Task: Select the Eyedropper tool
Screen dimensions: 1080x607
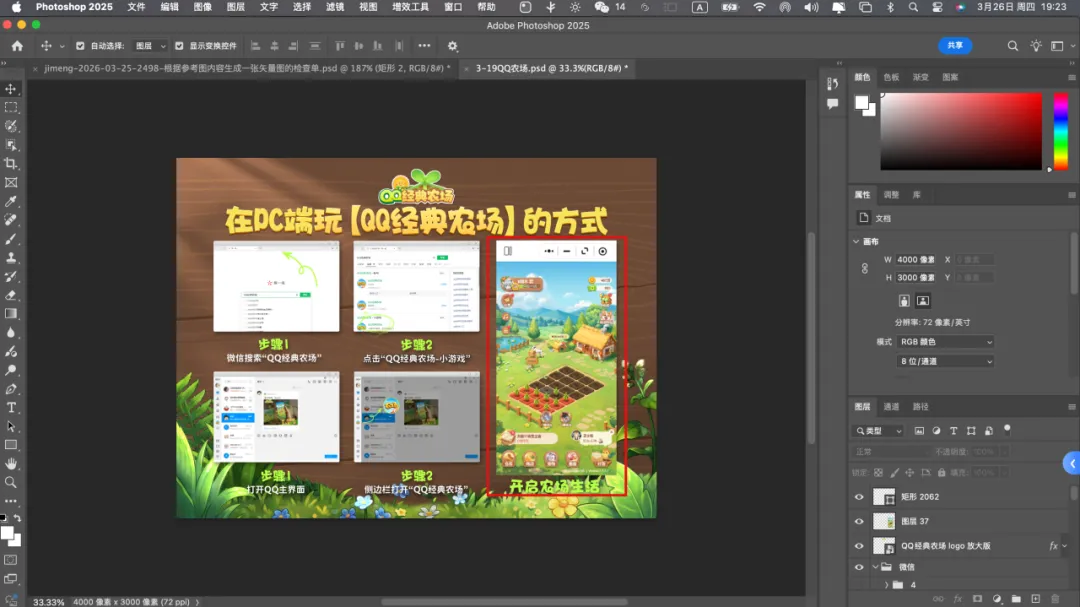Action: point(11,202)
